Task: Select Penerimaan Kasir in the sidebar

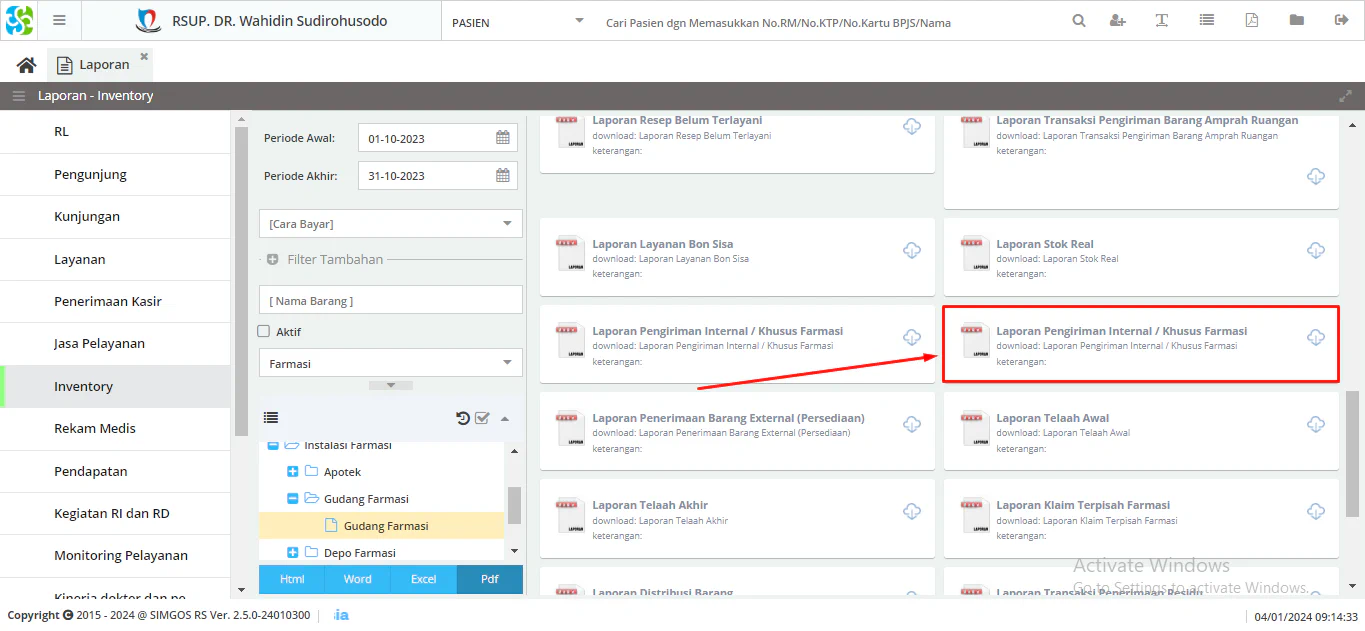Action: tap(115, 301)
